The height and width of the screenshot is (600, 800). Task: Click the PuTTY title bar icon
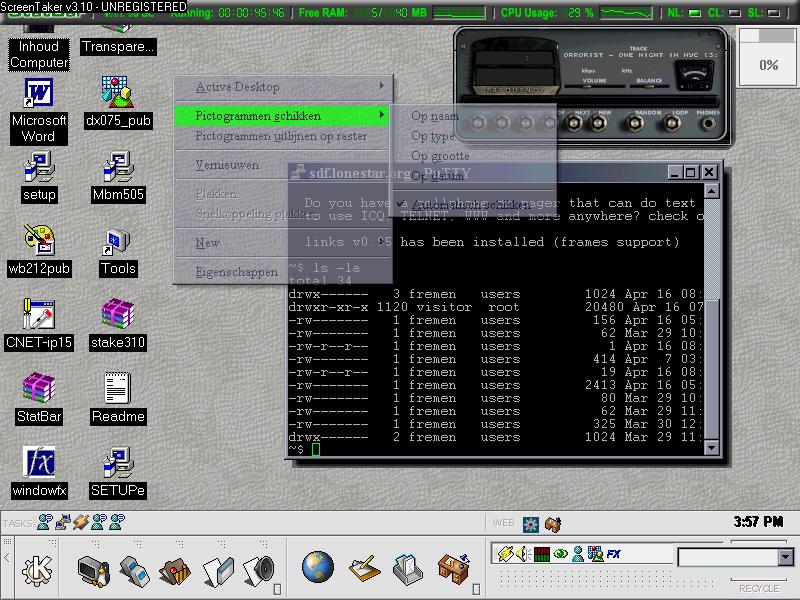tap(298, 172)
